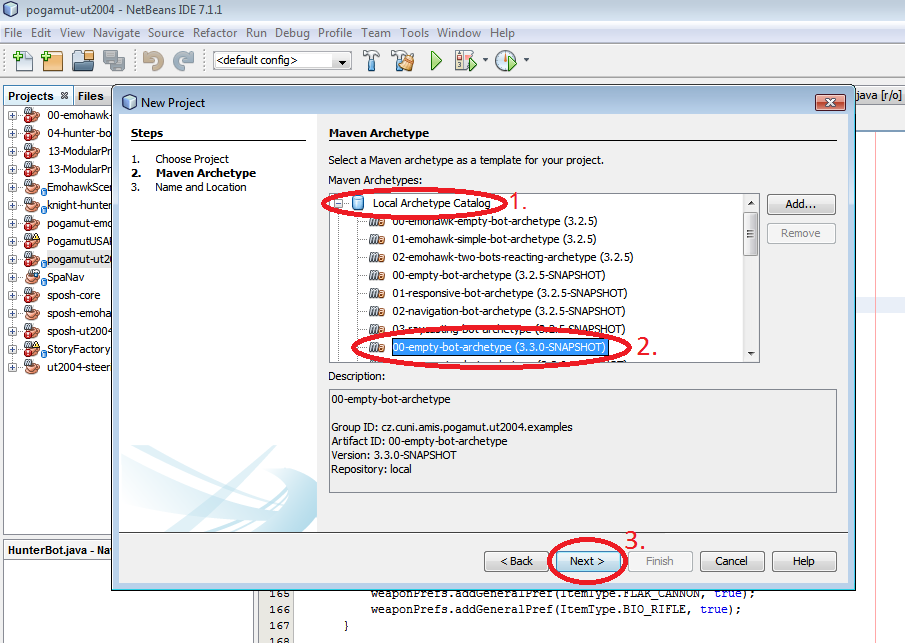Select 00-emohawk-empty-bot-archetype (3.2.5)
The width and height of the screenshot is (905, 643).
[x=495, y=221]
